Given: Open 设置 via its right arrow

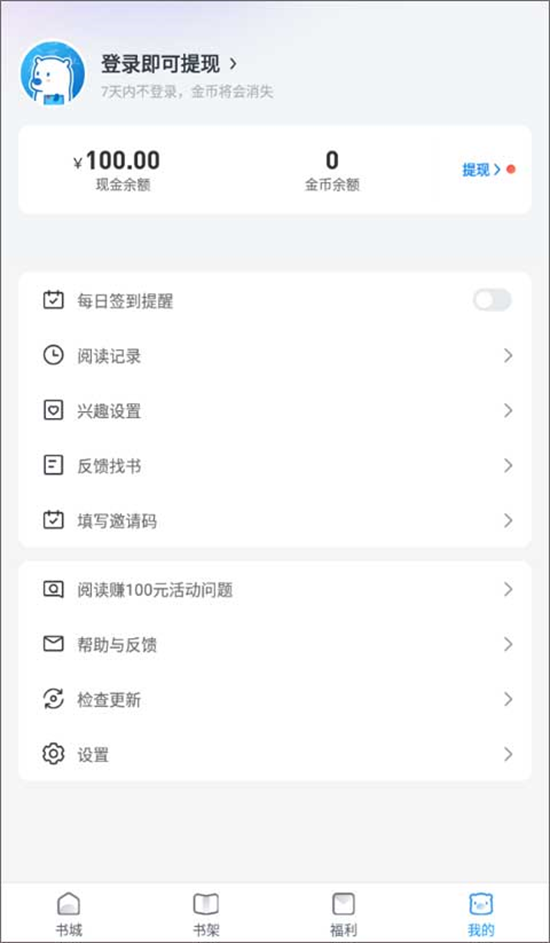Looking at the screenshot, I should coord(508,754).
